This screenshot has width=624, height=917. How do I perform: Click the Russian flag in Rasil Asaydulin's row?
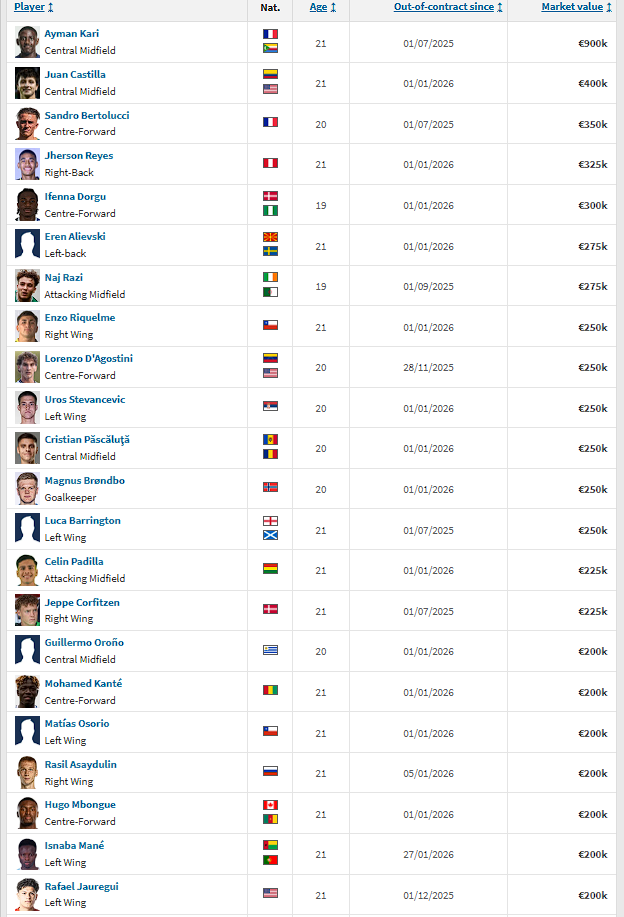click(x=270, y=772)
